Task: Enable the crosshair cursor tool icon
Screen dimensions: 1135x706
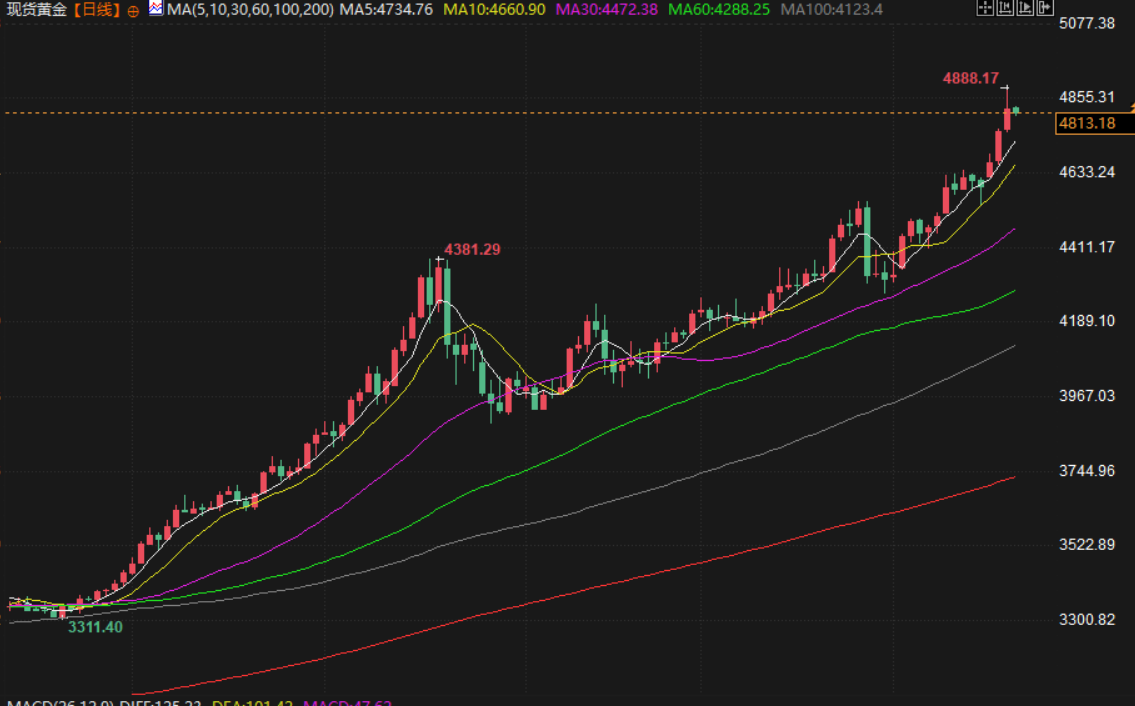Action: coord(985,7)
